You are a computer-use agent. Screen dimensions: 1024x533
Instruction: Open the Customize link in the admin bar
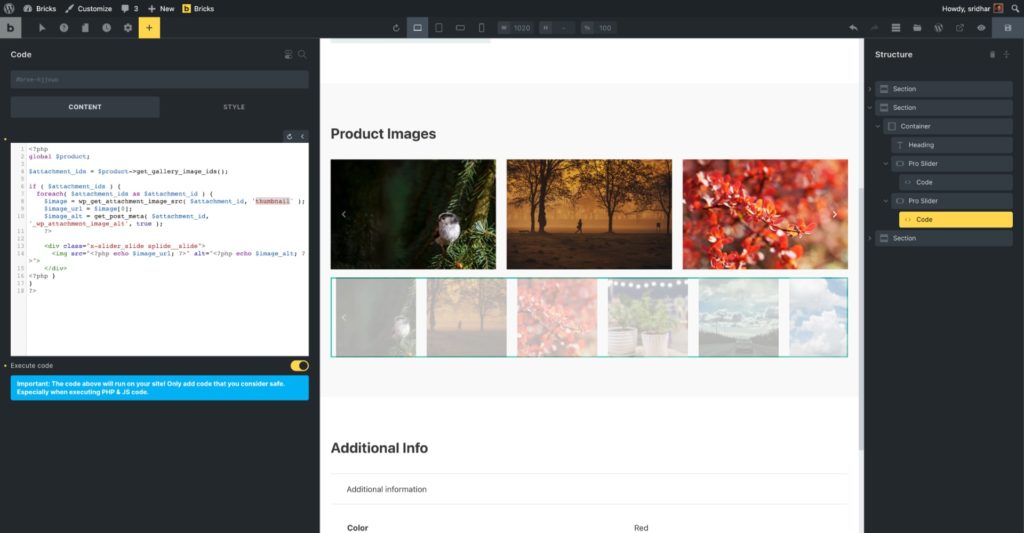(88, 8)
